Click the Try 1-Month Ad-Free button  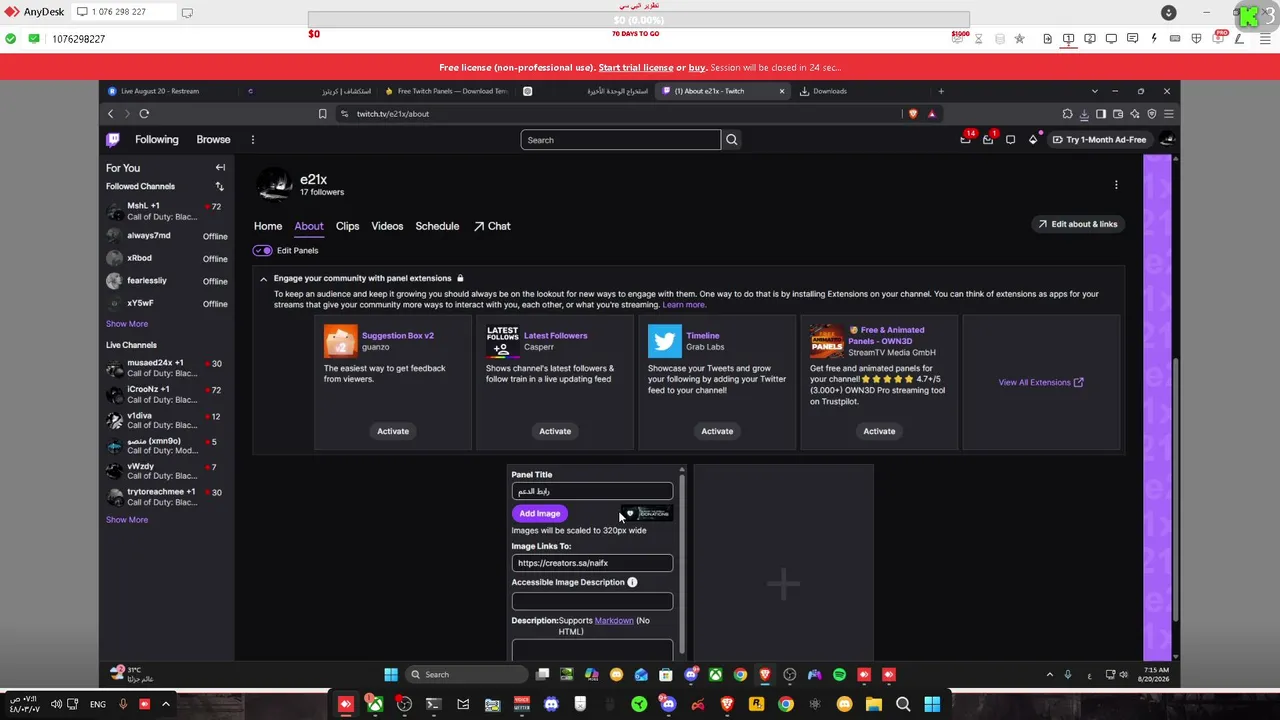tap(1098, 140)
